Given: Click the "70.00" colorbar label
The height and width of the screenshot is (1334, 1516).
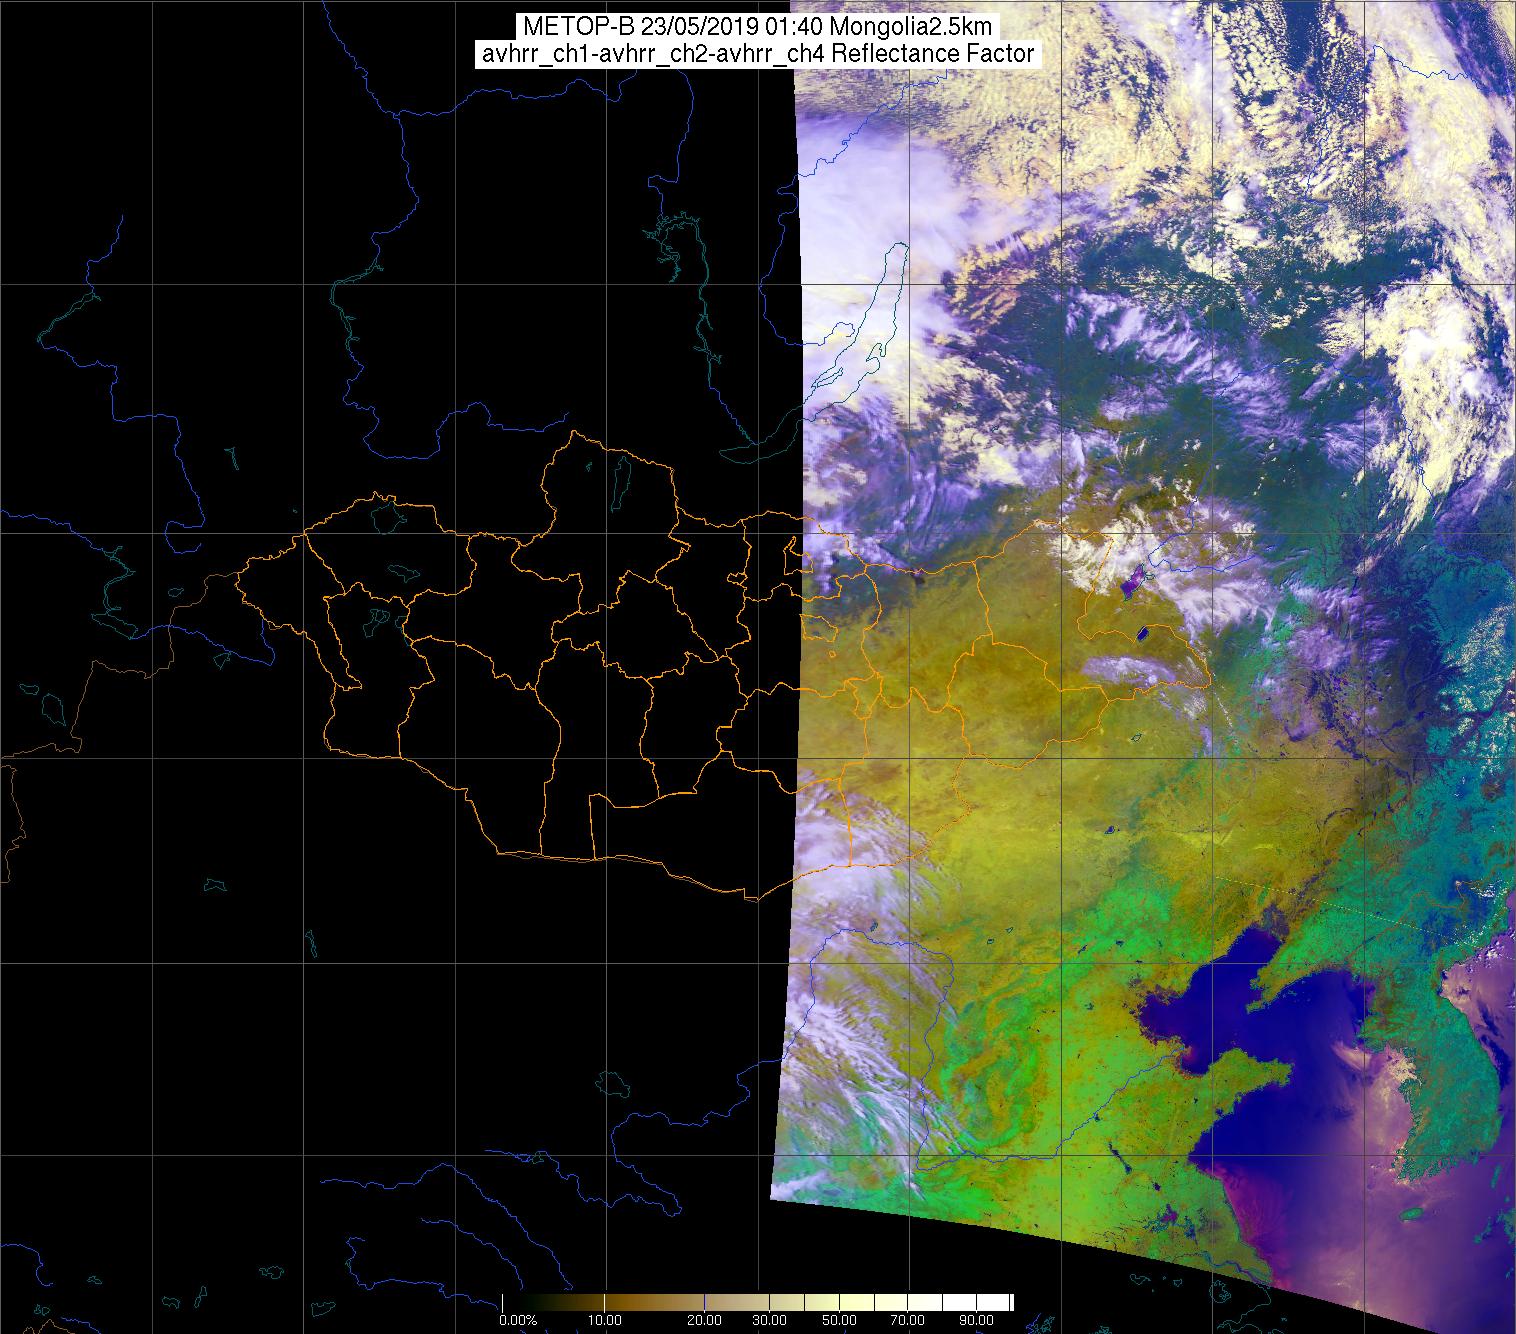Looking at the screenshot, I should tap(906, 1320).
